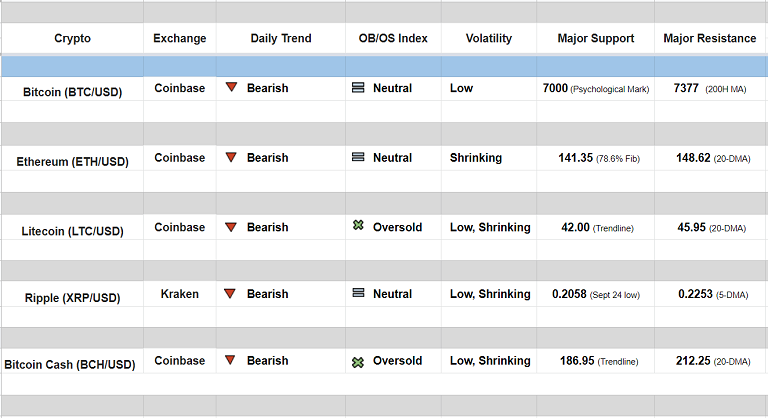Click the neutral bars icon for Ripple

[x=358, y=294]
